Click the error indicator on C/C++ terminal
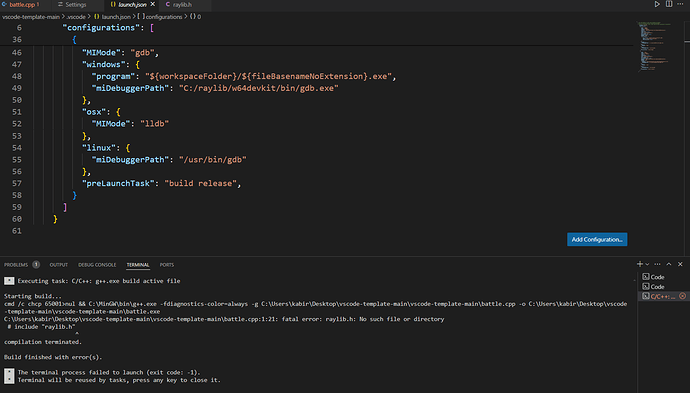The image size is (690, 393). pos(683,296)
